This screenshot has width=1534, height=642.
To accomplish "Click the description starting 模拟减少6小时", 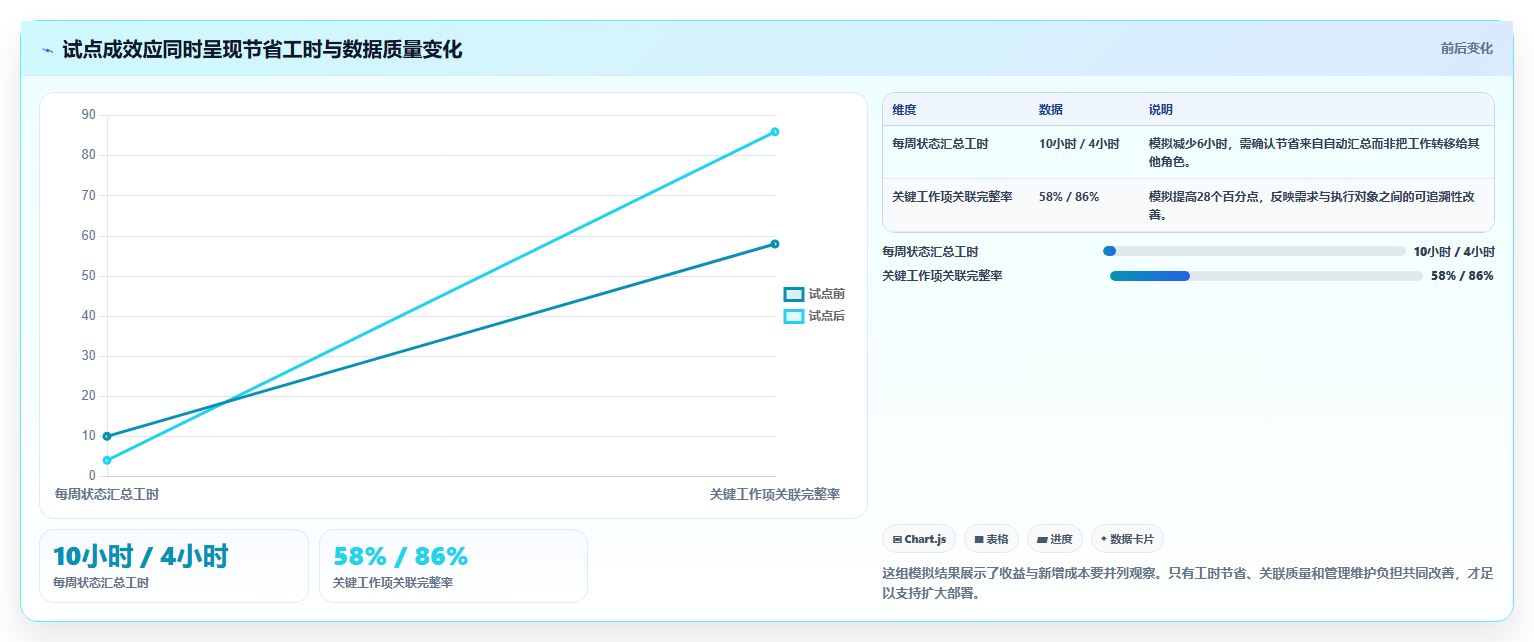I will [x=1314, y=152].
